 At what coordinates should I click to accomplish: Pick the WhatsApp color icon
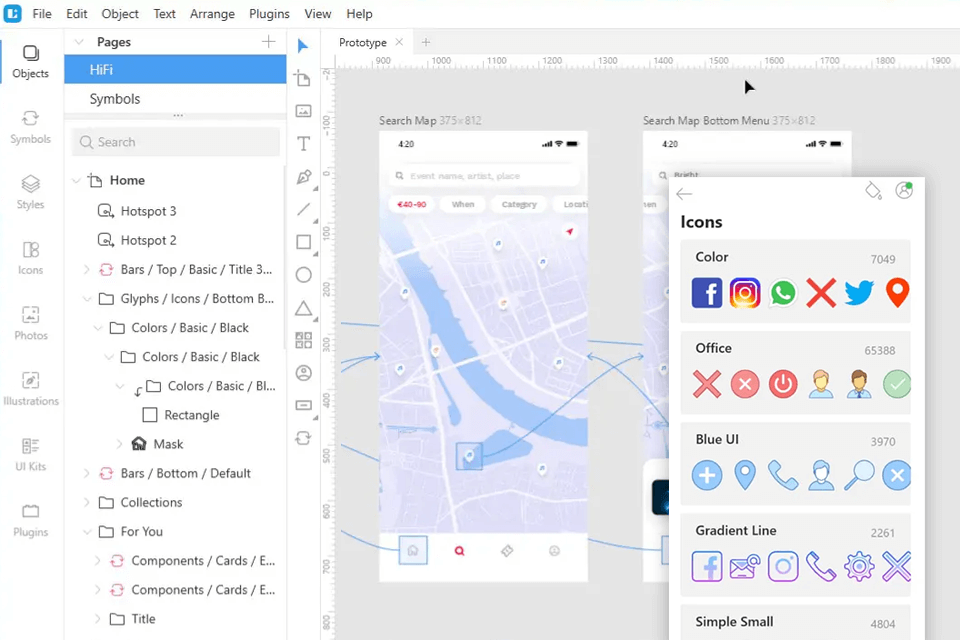click(x=783, y=292)
